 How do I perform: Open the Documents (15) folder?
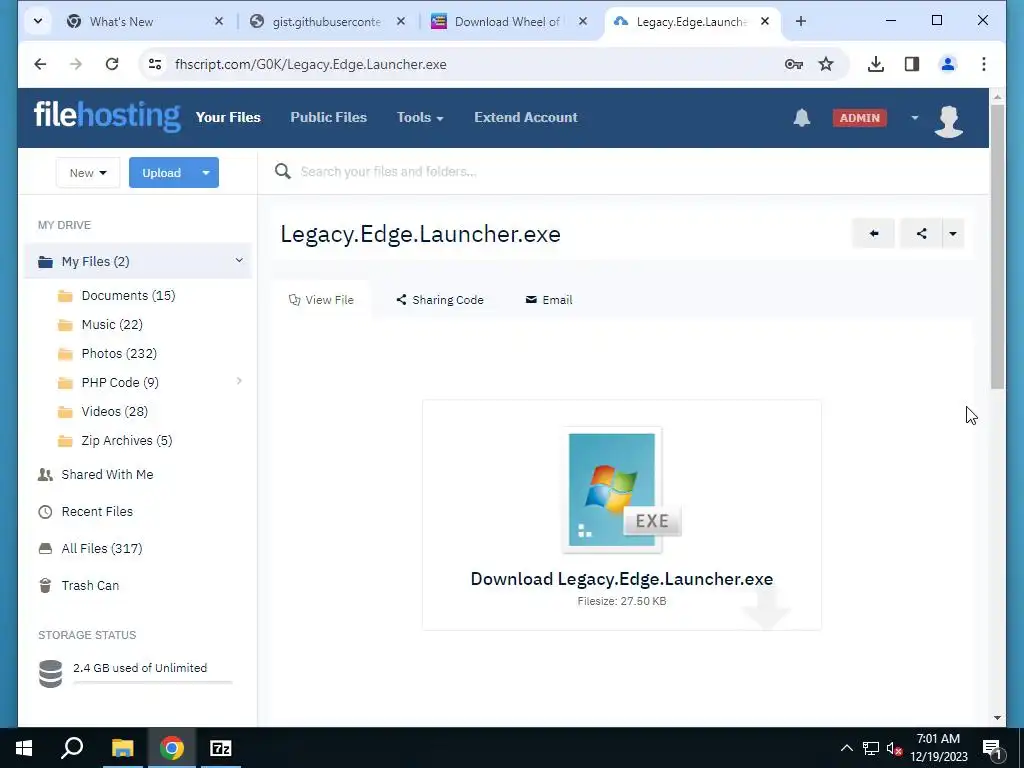tap(128, 295)
